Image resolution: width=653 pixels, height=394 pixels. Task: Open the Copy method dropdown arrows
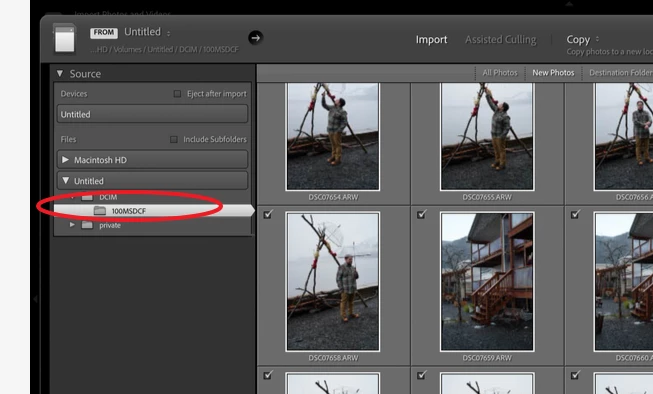pos(598,39)
